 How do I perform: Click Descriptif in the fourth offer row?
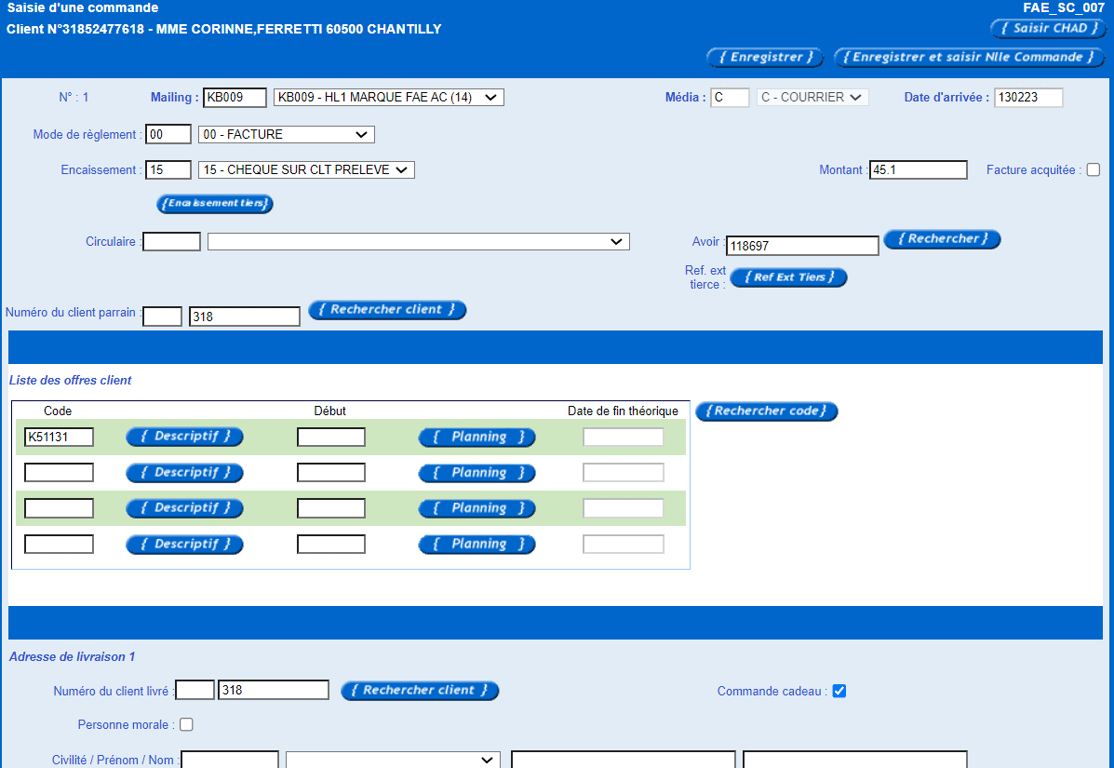tap(185, 544)
